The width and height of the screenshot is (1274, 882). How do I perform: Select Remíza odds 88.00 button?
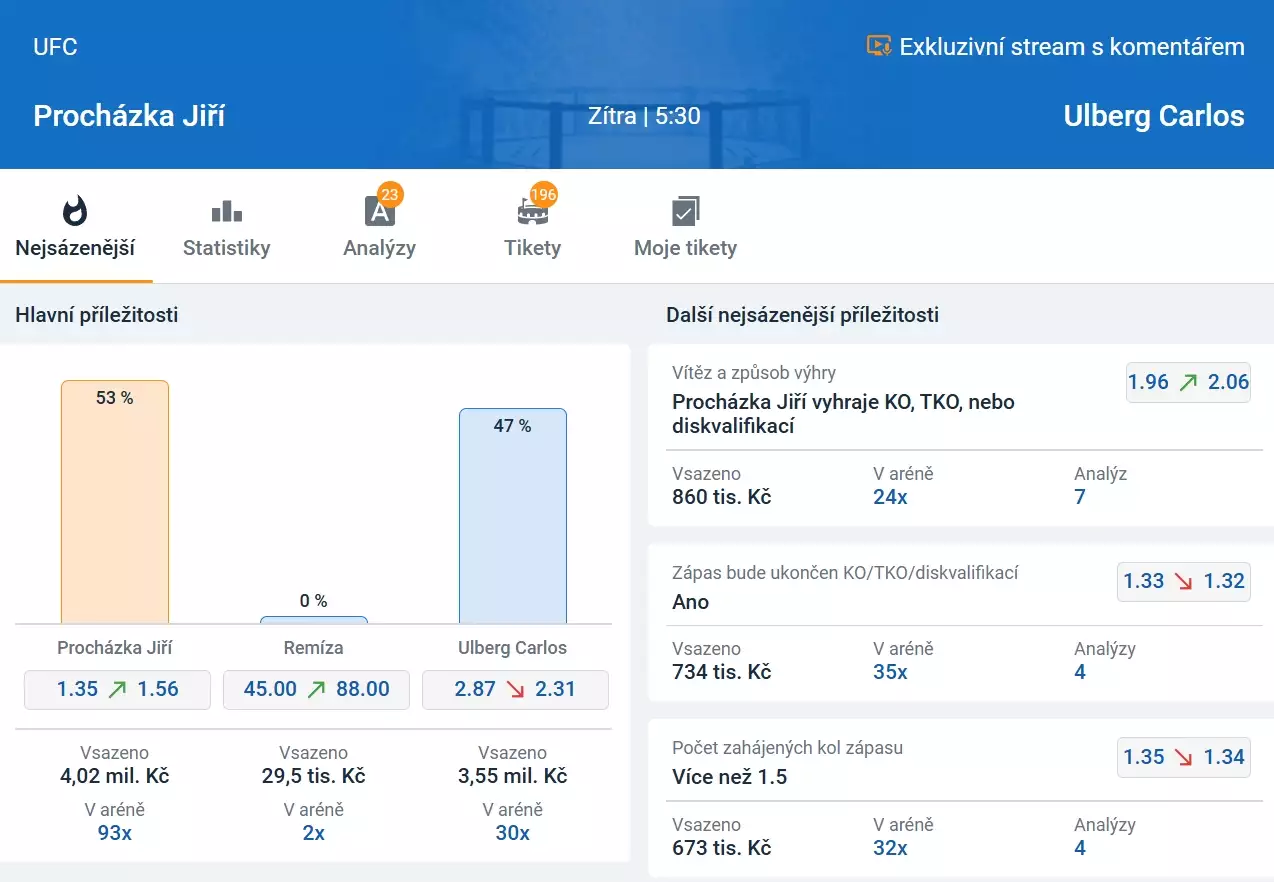(316, 689)
